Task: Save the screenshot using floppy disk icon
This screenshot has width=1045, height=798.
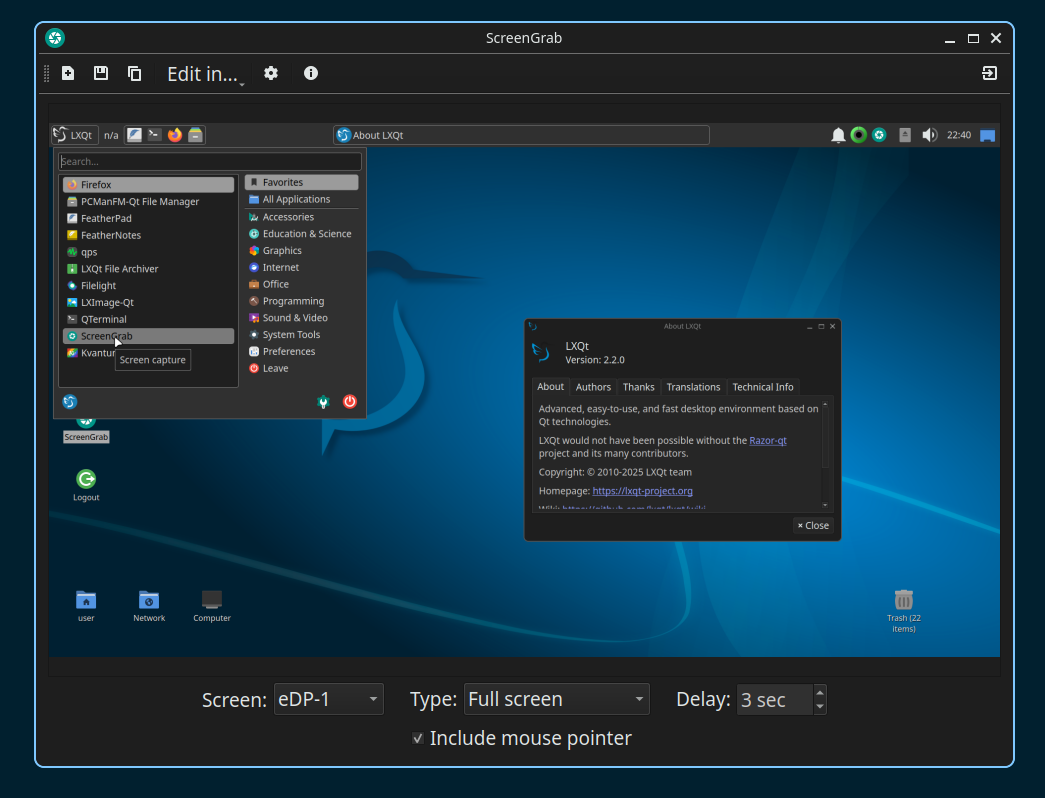Action: click(101, 73)
